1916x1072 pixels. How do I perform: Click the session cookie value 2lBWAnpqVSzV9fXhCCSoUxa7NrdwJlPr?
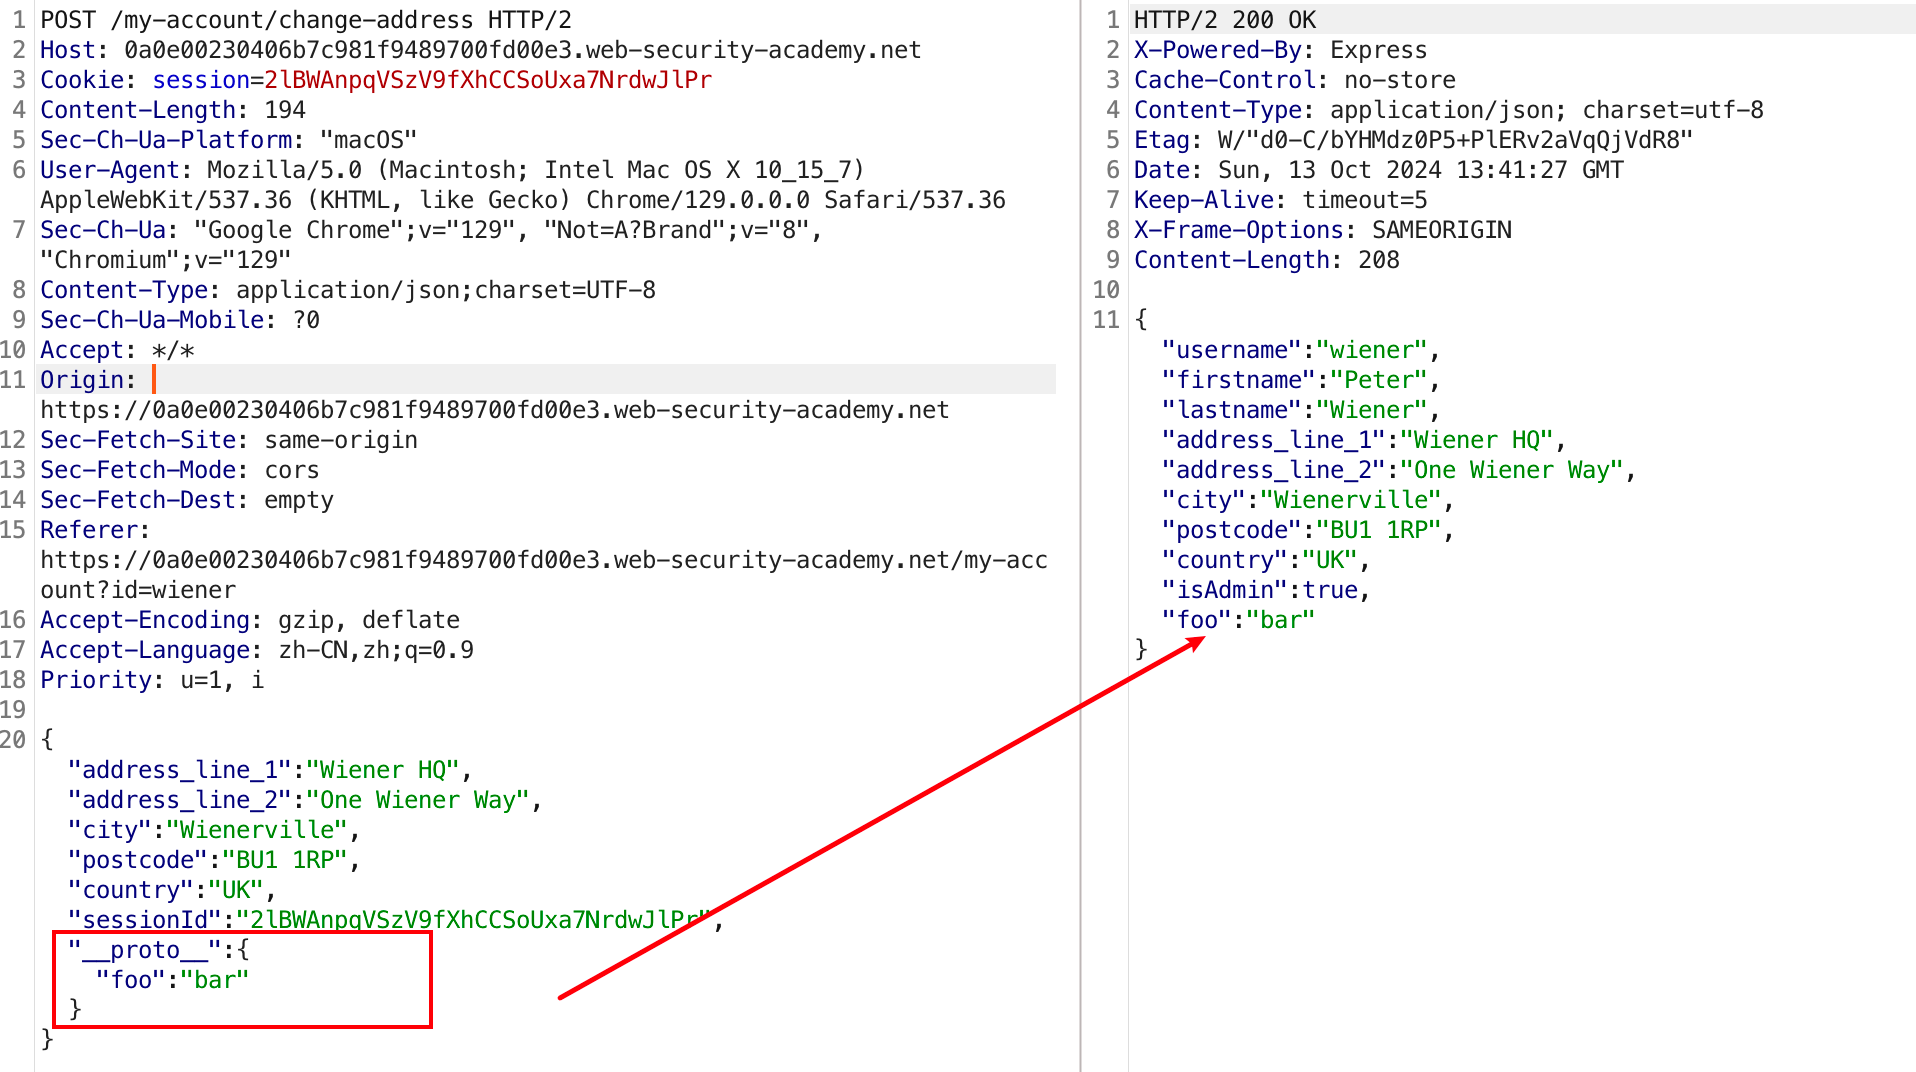click(x=488, y=80)
